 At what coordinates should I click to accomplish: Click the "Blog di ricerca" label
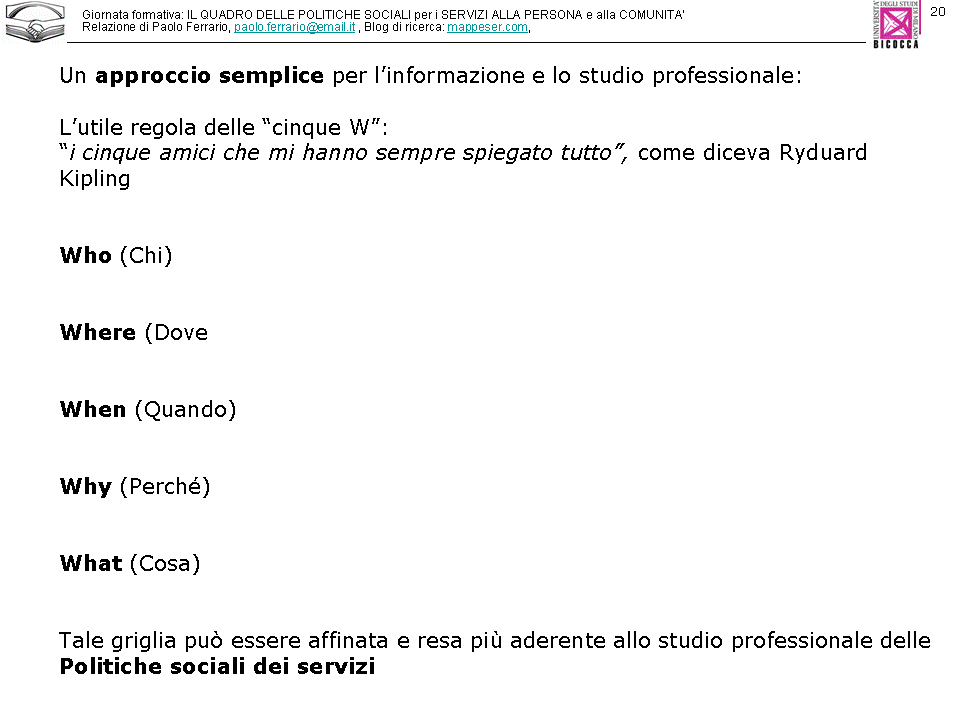click(405, 27)
